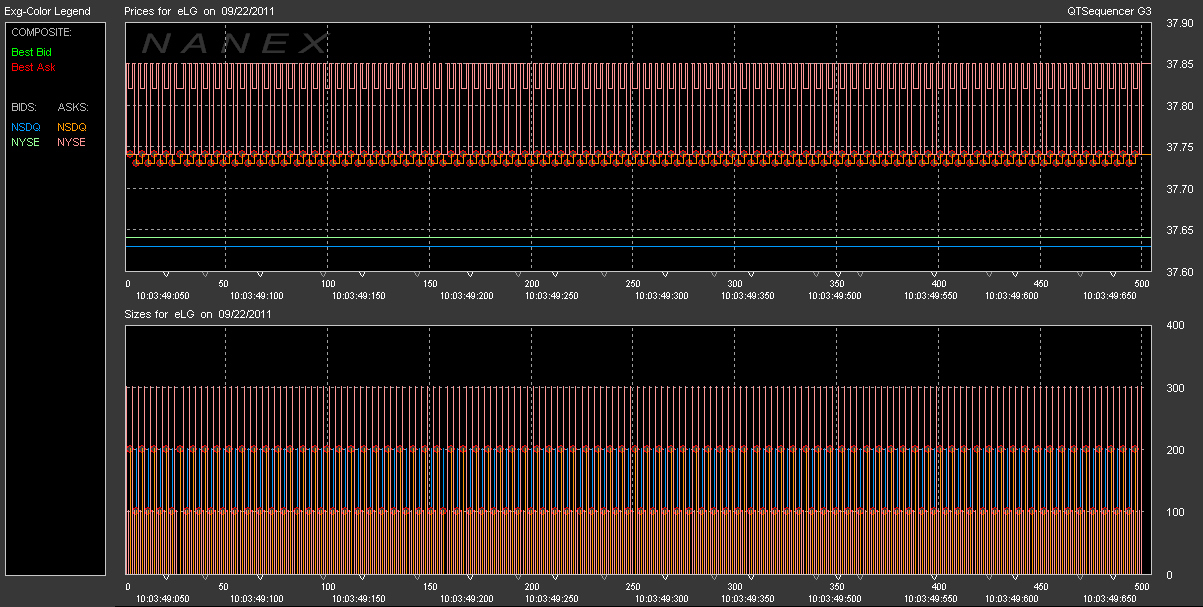Click timestamp 10:03:49:100 under Sizes chart
1203x607 pixels.
tap(256, 599)
